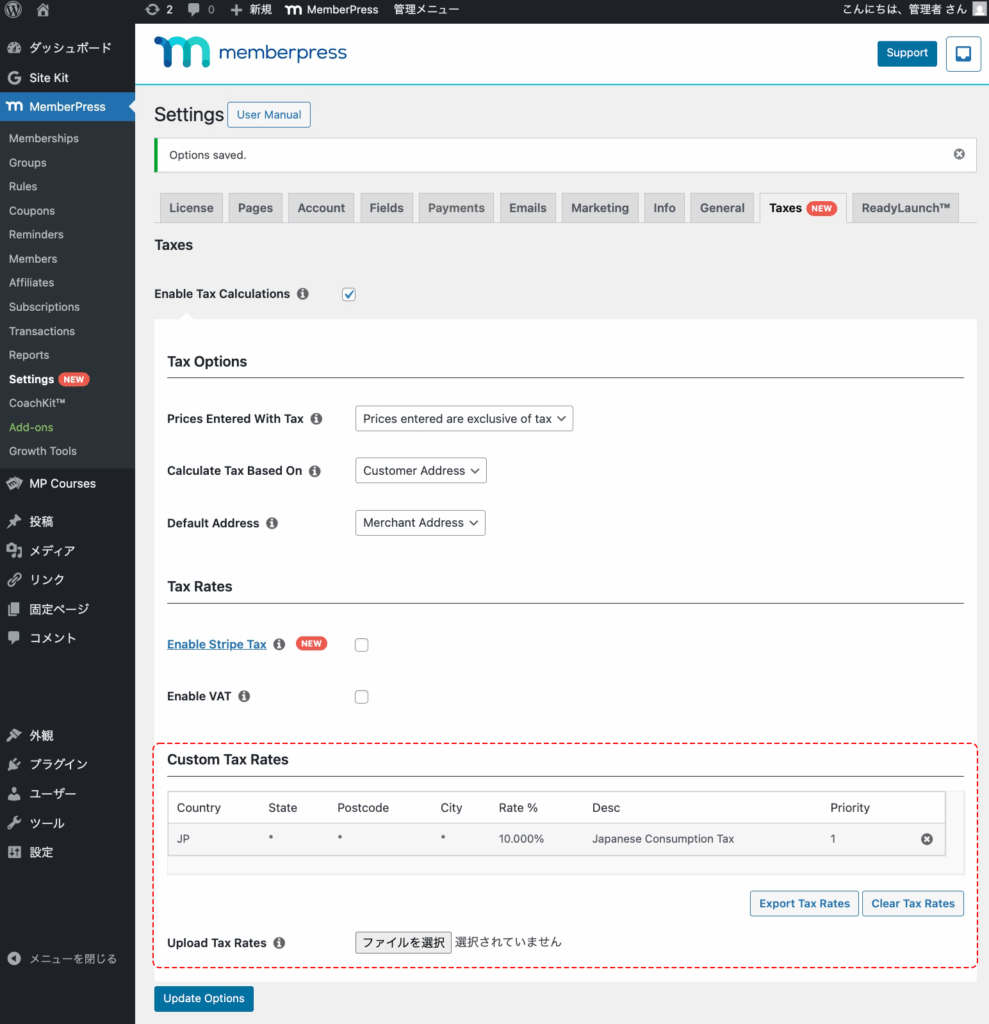Click 外観 brush icon in sidebar
Screen dimensions: 989x1024
tap(14, 735)
